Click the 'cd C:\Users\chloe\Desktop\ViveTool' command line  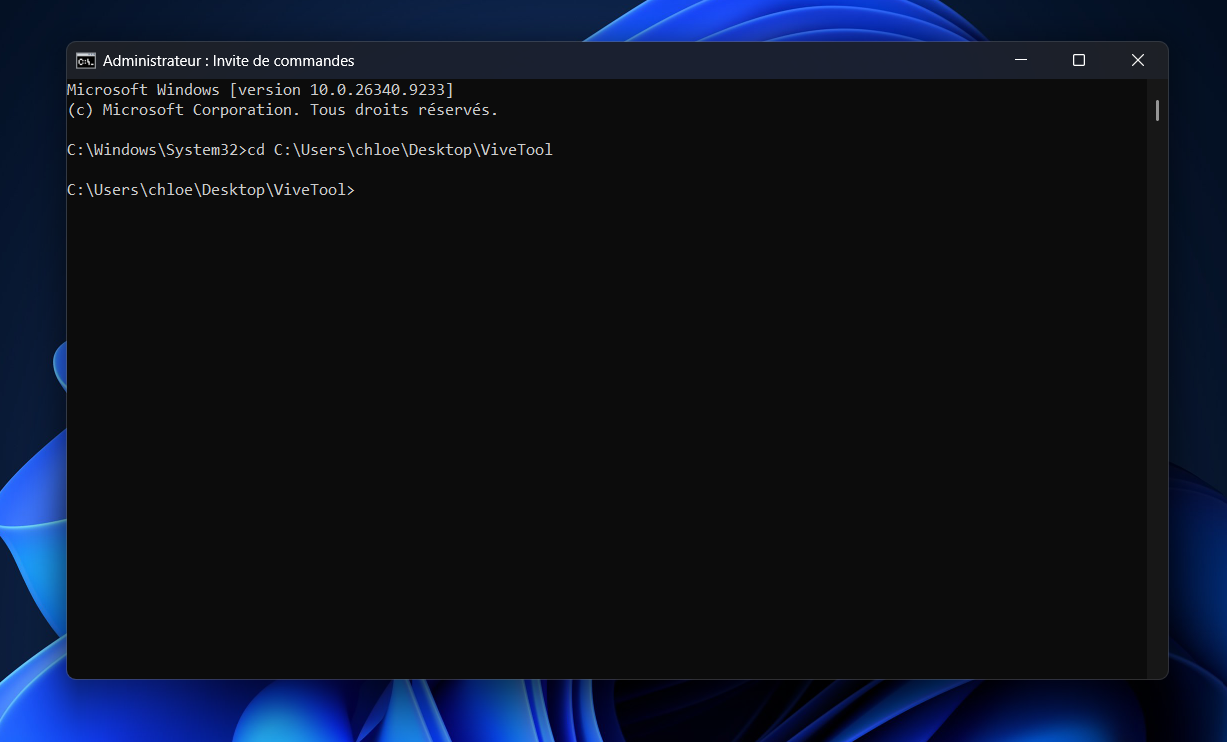point(310,150)
